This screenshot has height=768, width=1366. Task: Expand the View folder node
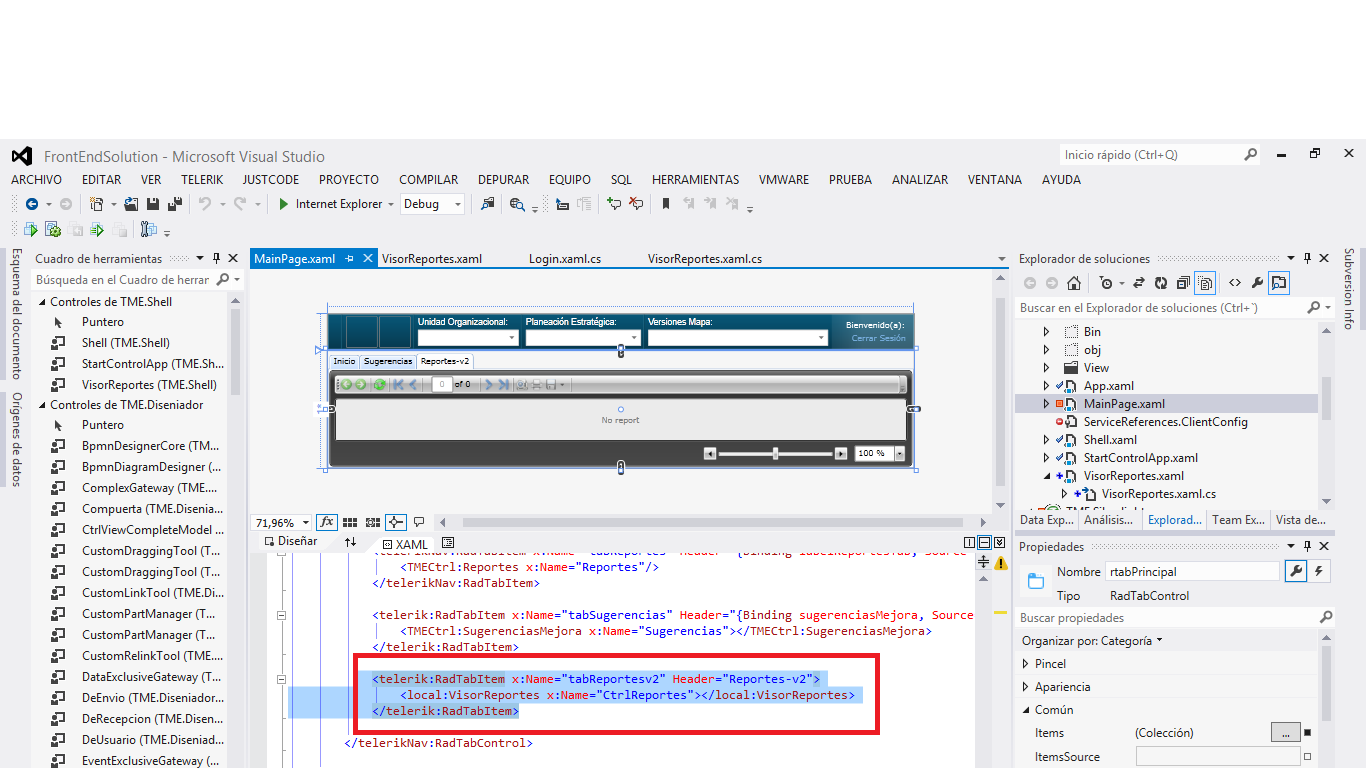(x=1047, y=368)
